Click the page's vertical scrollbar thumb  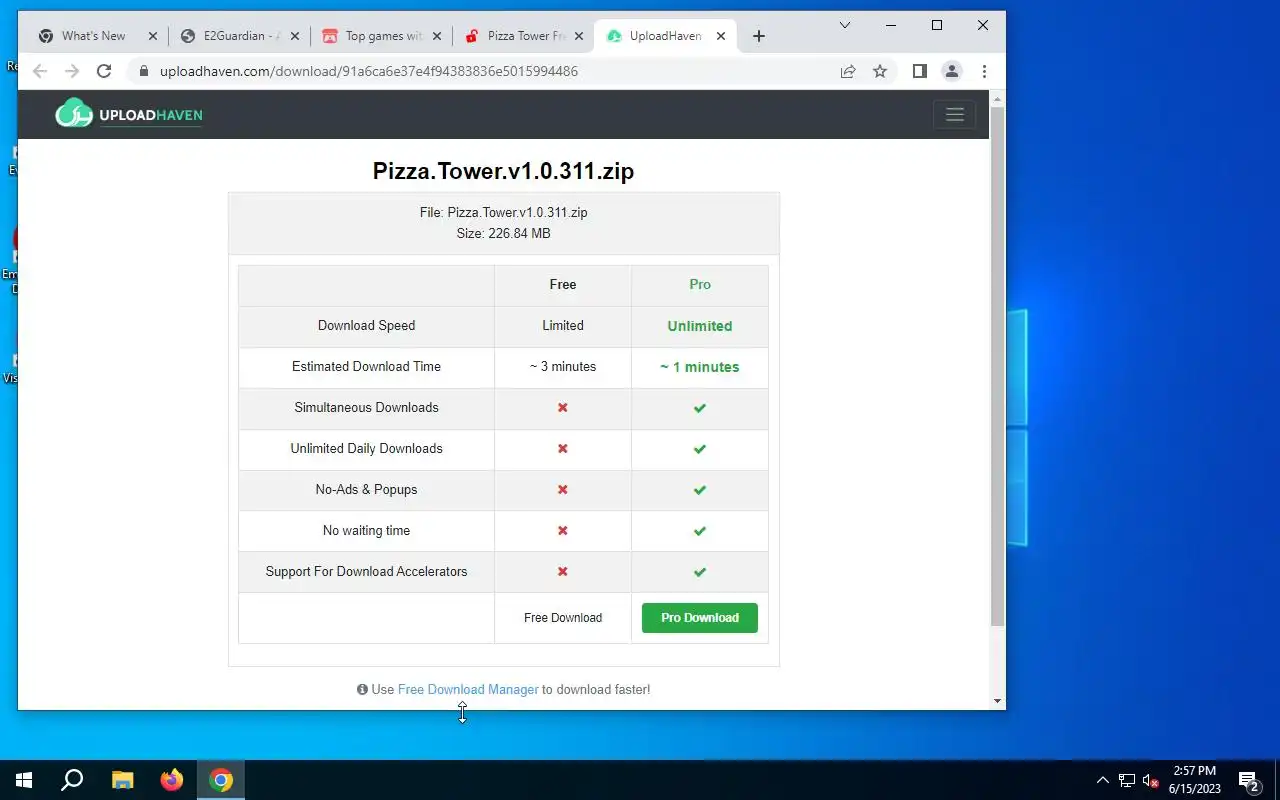click(997, 366)
